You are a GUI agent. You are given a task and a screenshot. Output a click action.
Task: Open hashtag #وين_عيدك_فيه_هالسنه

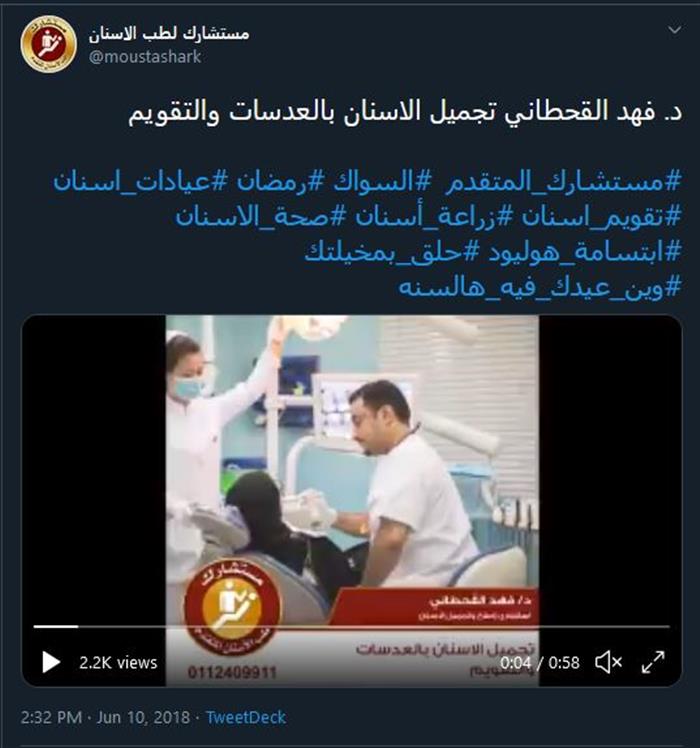point(540,287)
